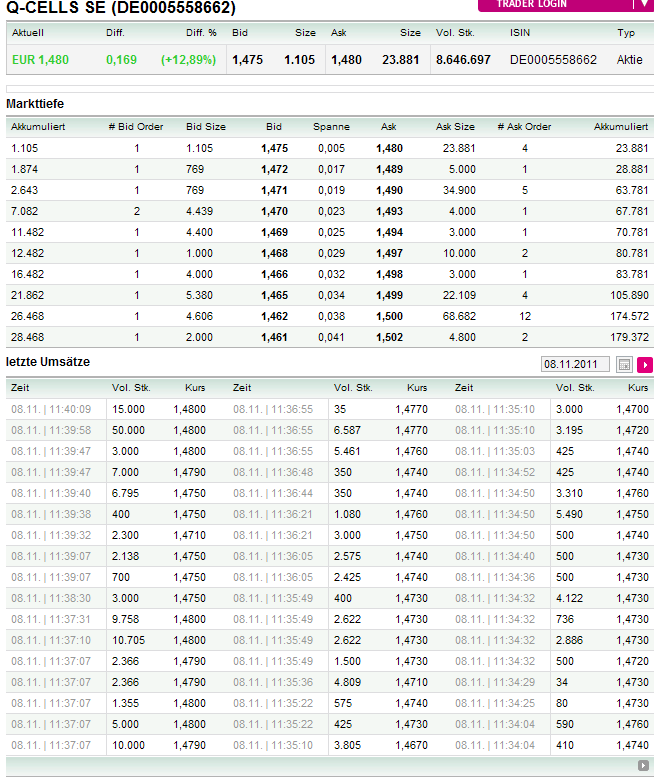The width and height of the screenshot is (663, 778).
Task: Click the first Zeit column header
Action: (x=19, y=387)
